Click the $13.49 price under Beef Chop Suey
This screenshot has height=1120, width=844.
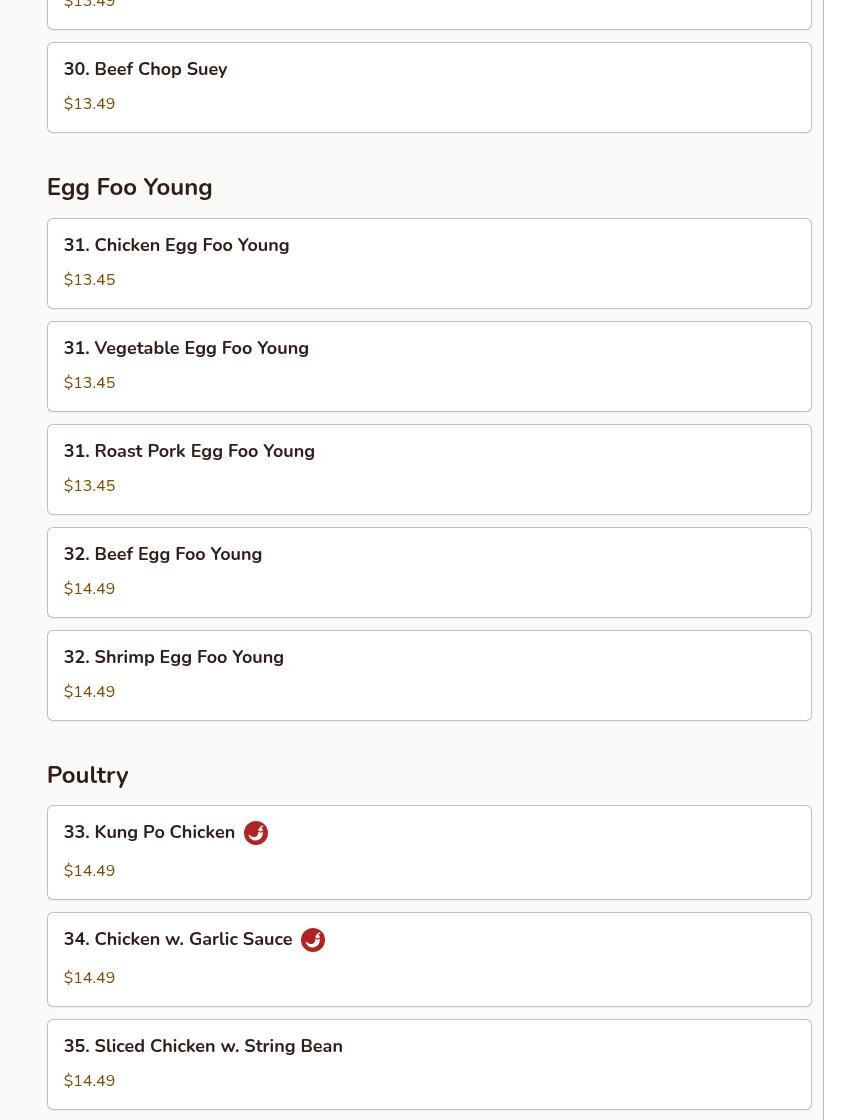coord(90,104)
